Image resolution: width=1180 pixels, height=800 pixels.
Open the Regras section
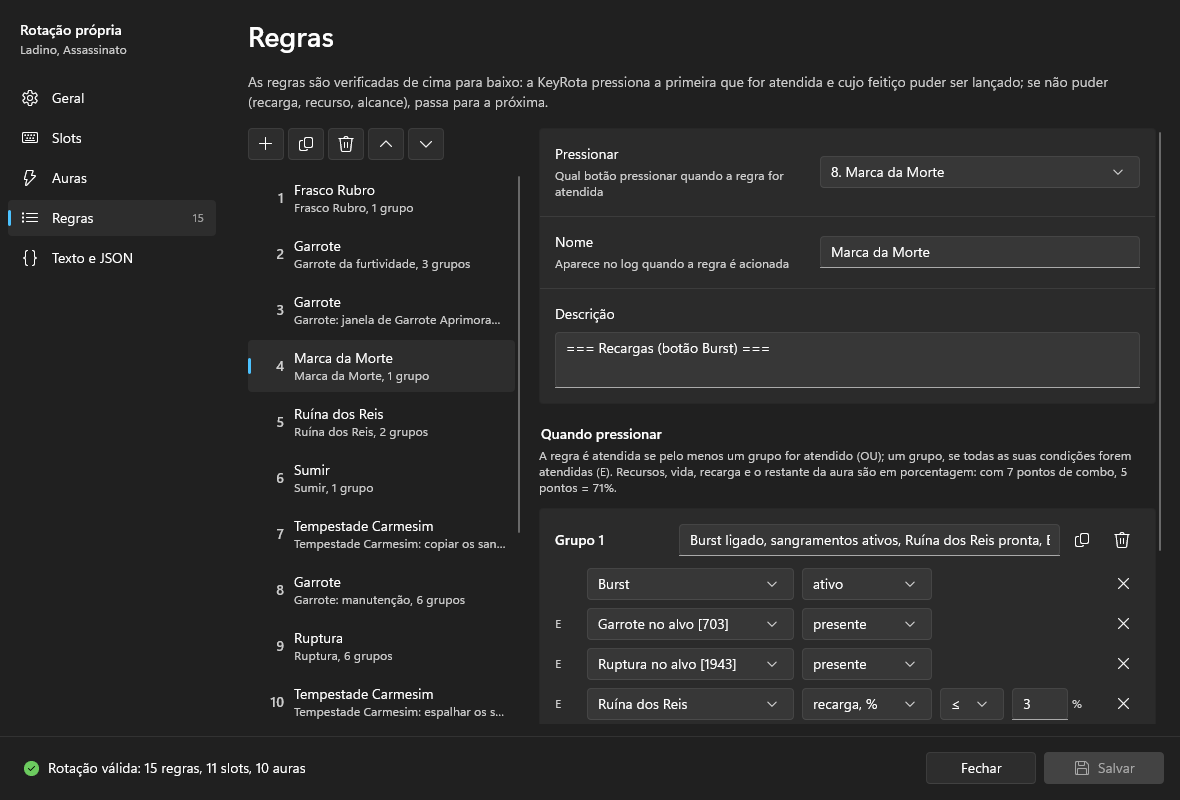point(112,217)
